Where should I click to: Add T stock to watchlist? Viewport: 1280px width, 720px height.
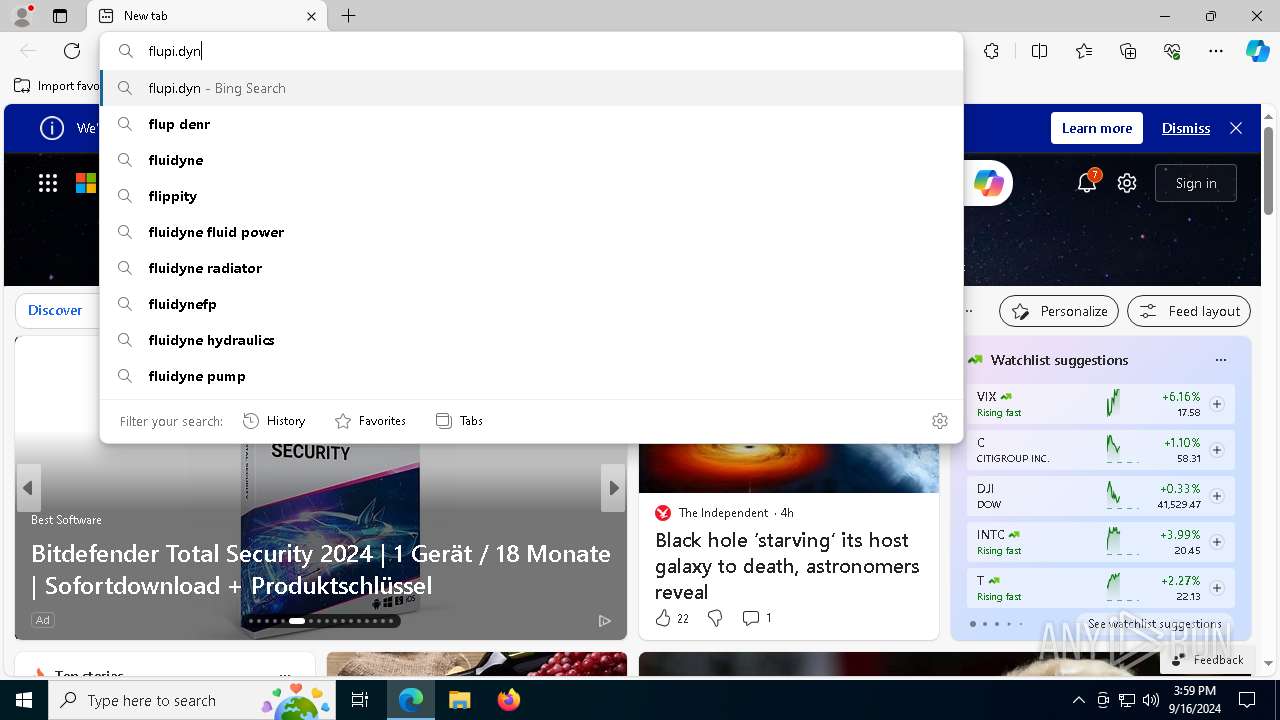tap(1217, 588)
